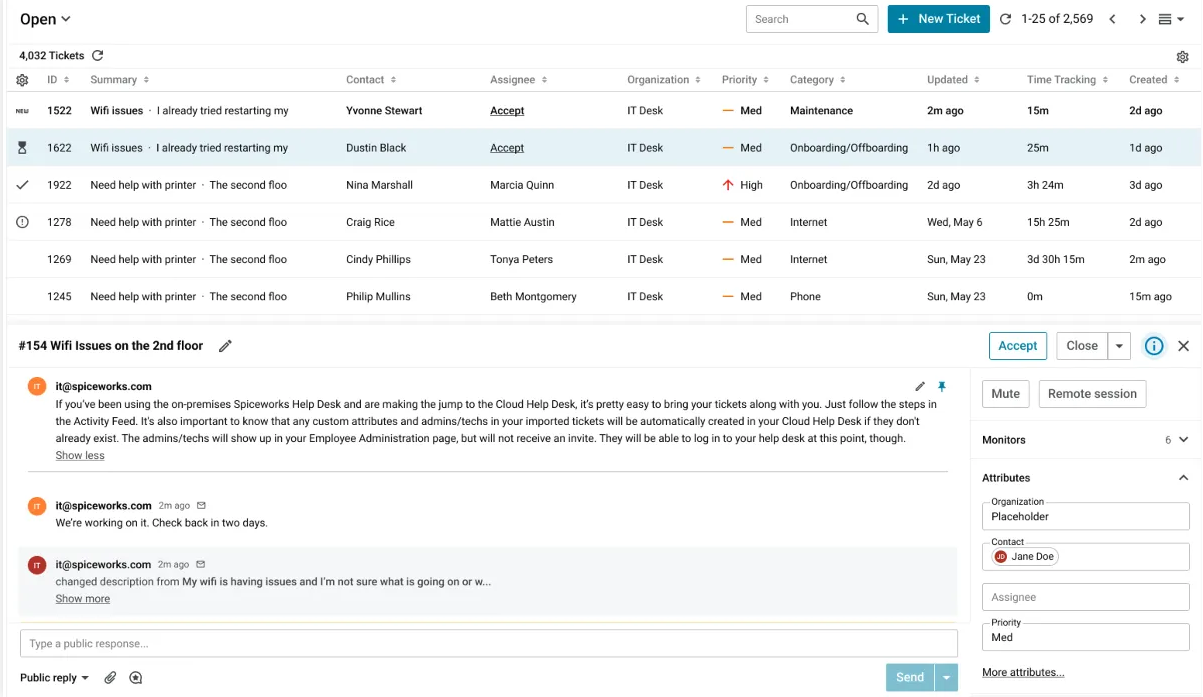
Task: Sort by Category column
Action: click(819, 80)
